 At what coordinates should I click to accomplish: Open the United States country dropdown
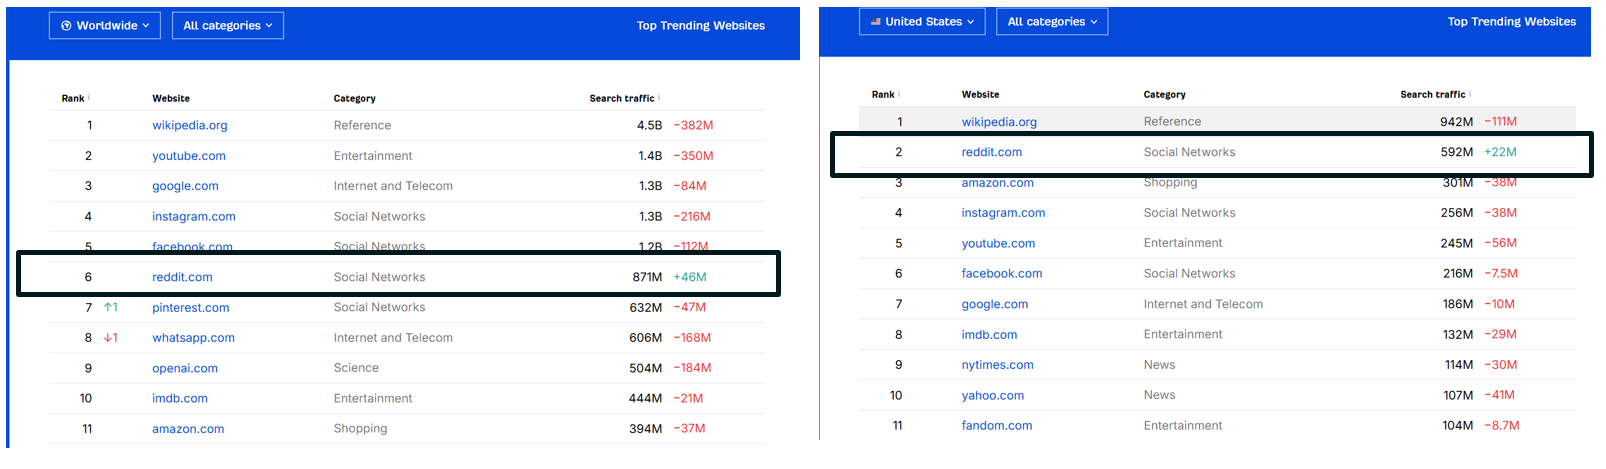pyautogui.click(x=922, y=21)
